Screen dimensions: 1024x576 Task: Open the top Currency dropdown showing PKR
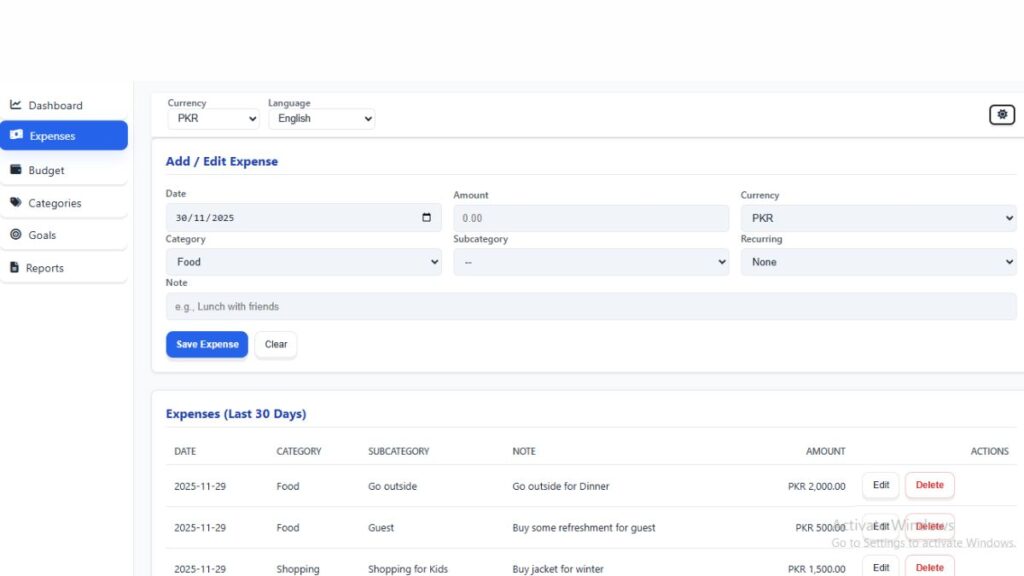[213, 118]
